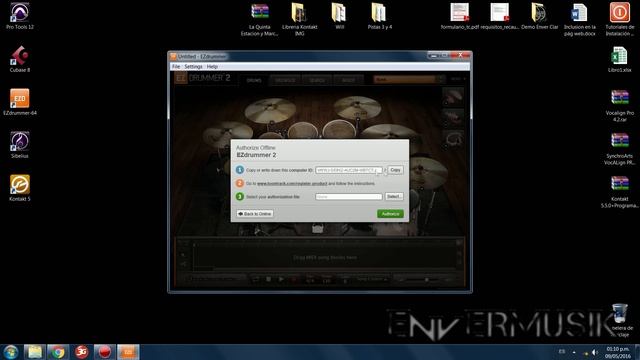The image size is (640, 360).
Task: Open Pro Tools 12 desktop shortcut
Action: point(20,16)
